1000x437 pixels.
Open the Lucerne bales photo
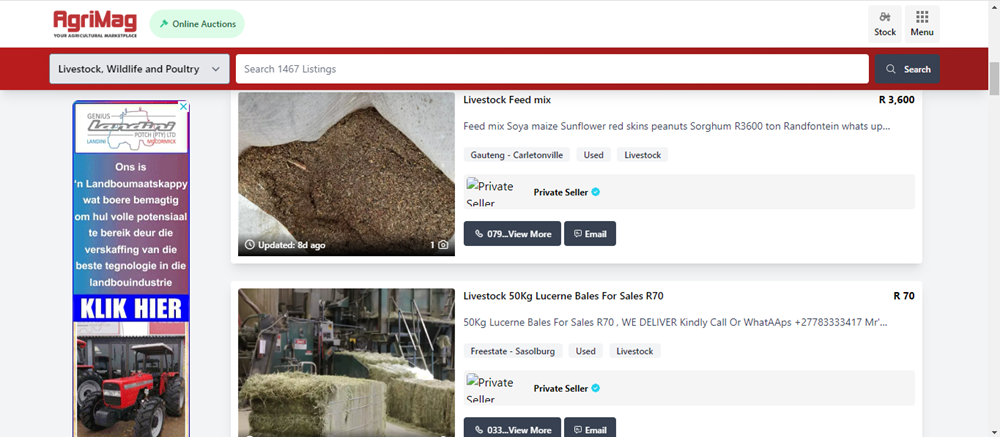click(346, 362)
